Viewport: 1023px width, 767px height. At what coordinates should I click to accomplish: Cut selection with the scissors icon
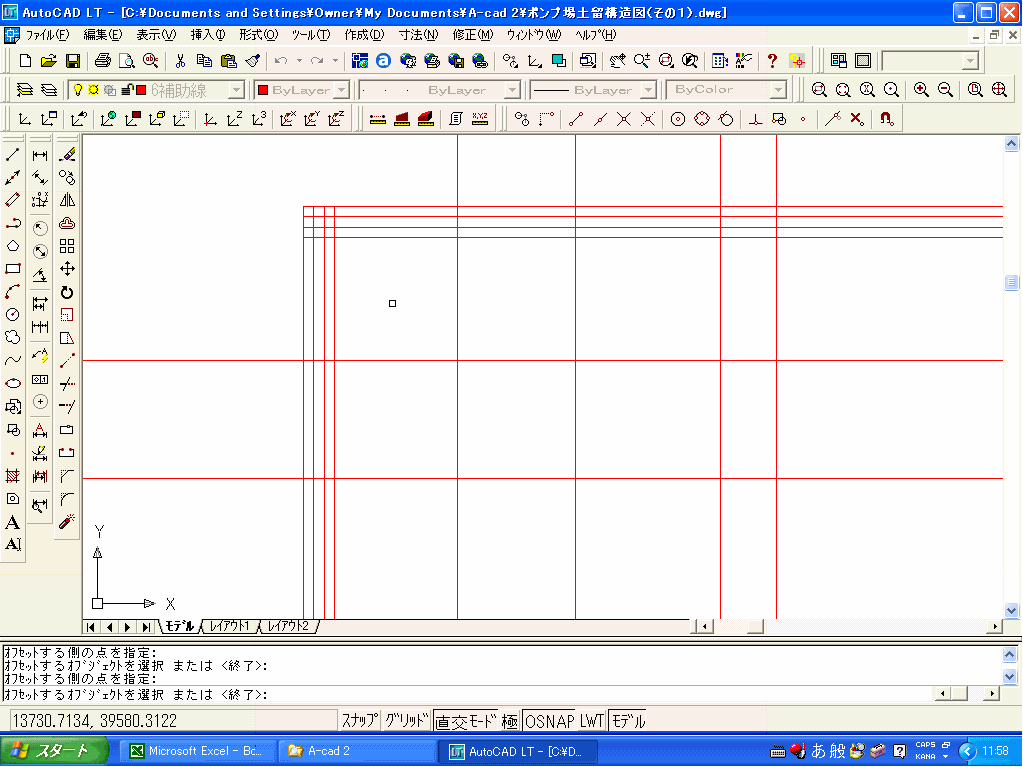tap(180, 61)
